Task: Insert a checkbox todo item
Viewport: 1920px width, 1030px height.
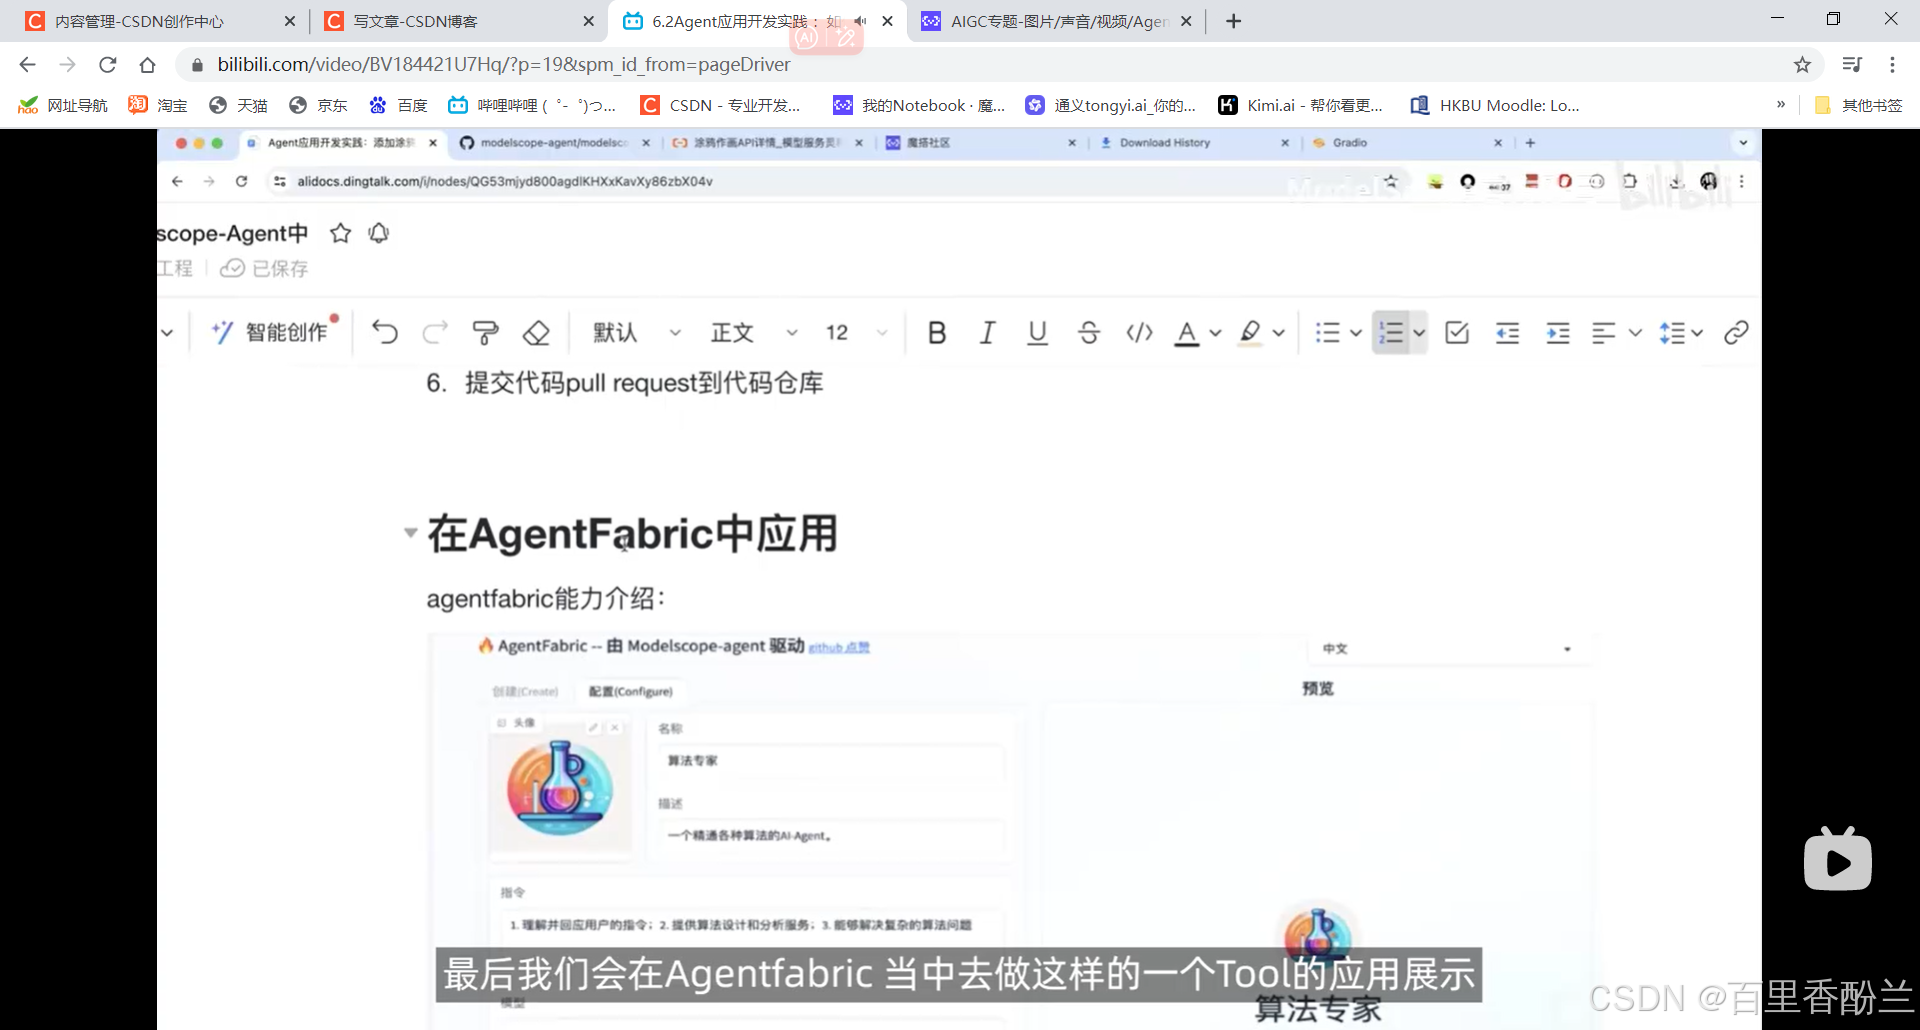Action: click(x=1457, y=332)
